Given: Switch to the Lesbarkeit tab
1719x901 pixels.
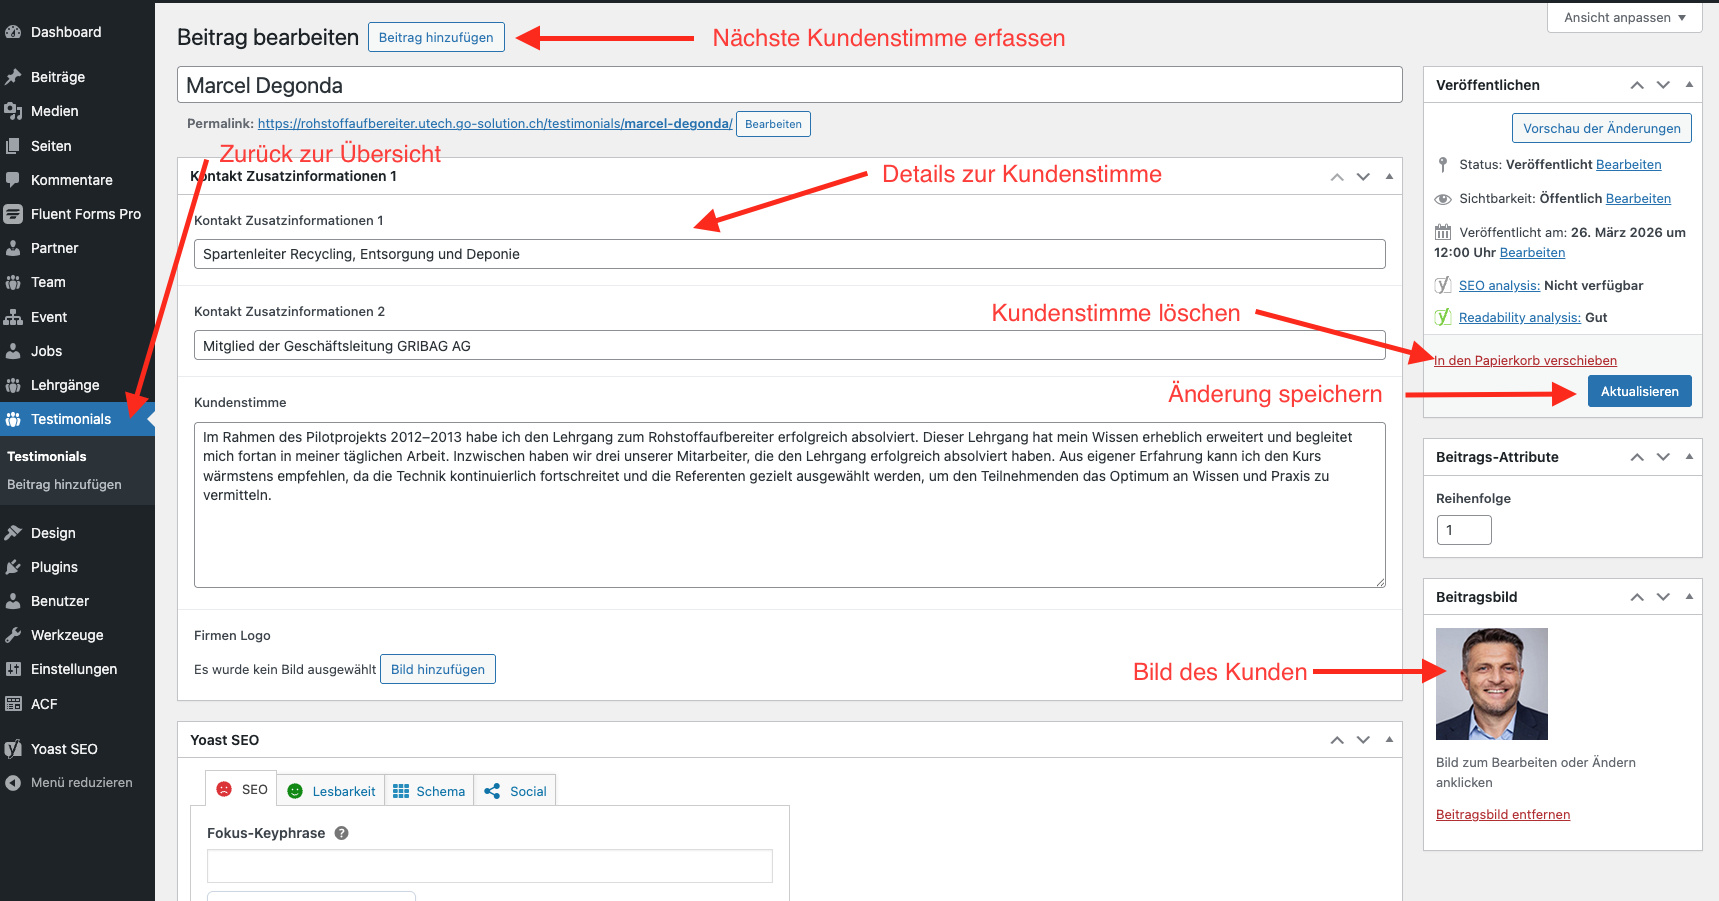Looking at the screenshot, I should pos(331,791).
